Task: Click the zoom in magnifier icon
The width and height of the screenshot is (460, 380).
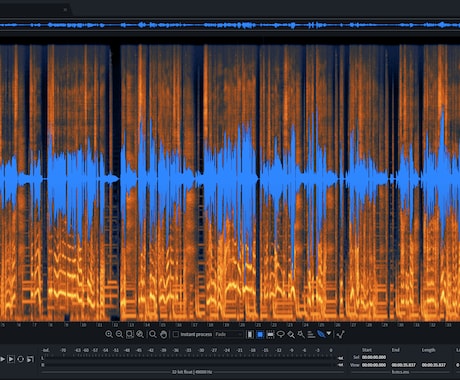Action: (109, 334)
